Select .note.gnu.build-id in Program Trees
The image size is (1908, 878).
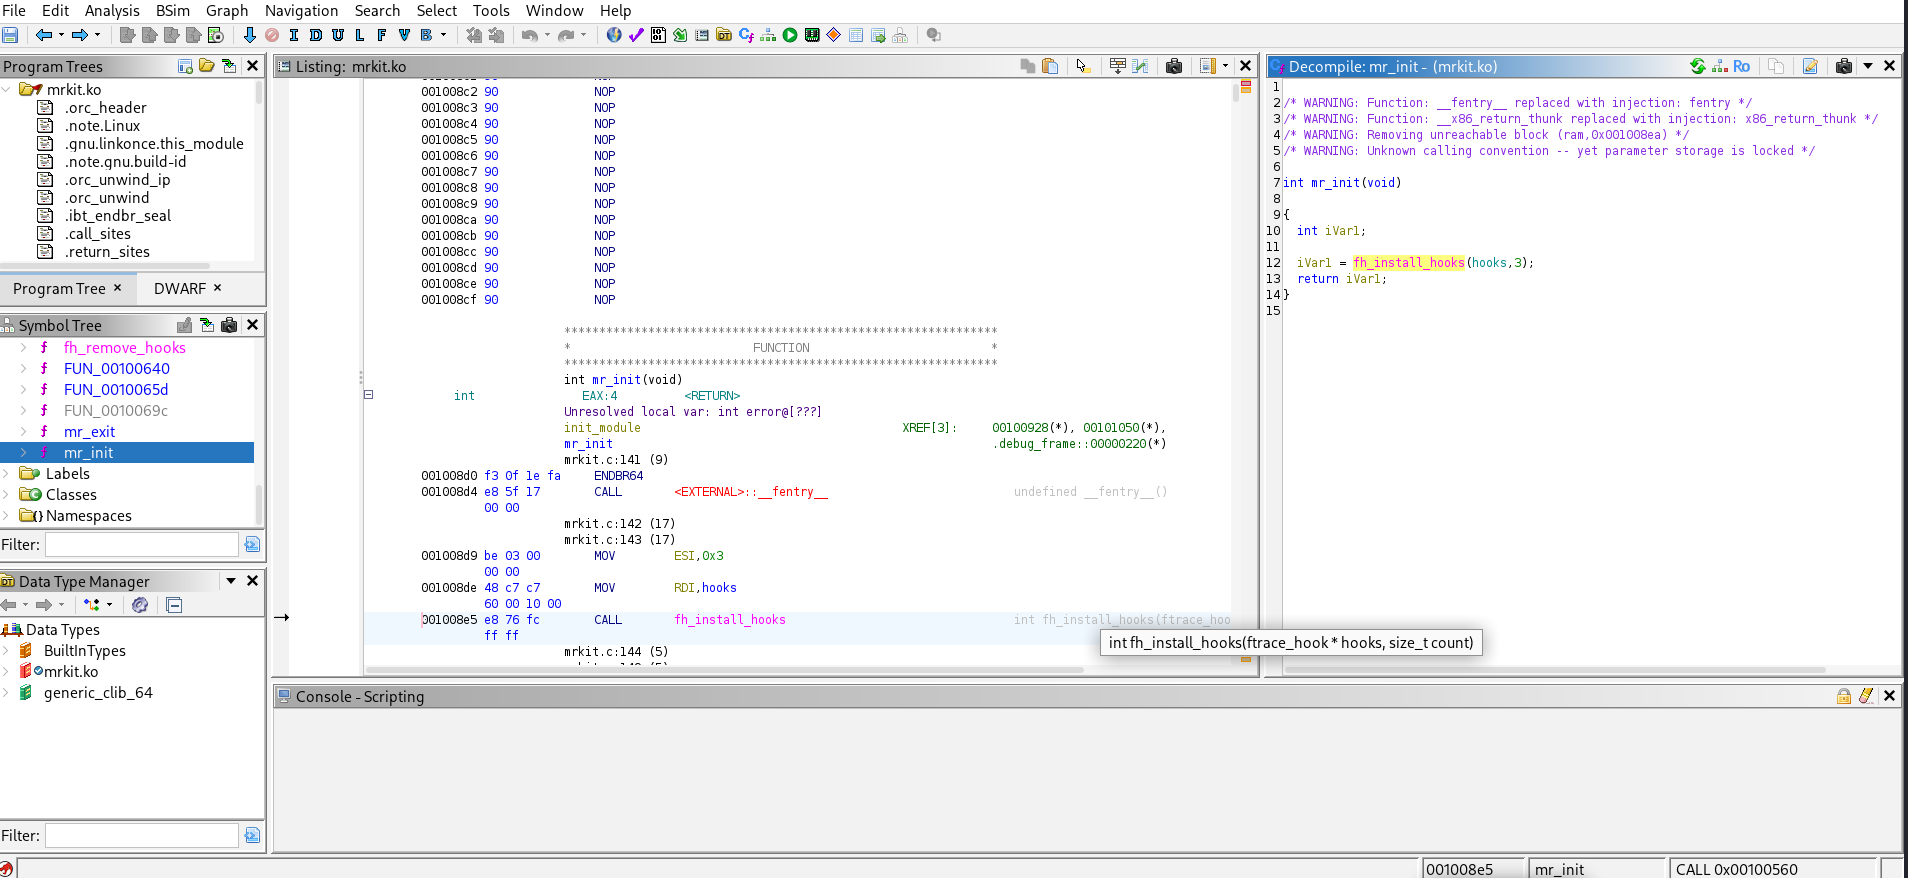tap(125, 162)
